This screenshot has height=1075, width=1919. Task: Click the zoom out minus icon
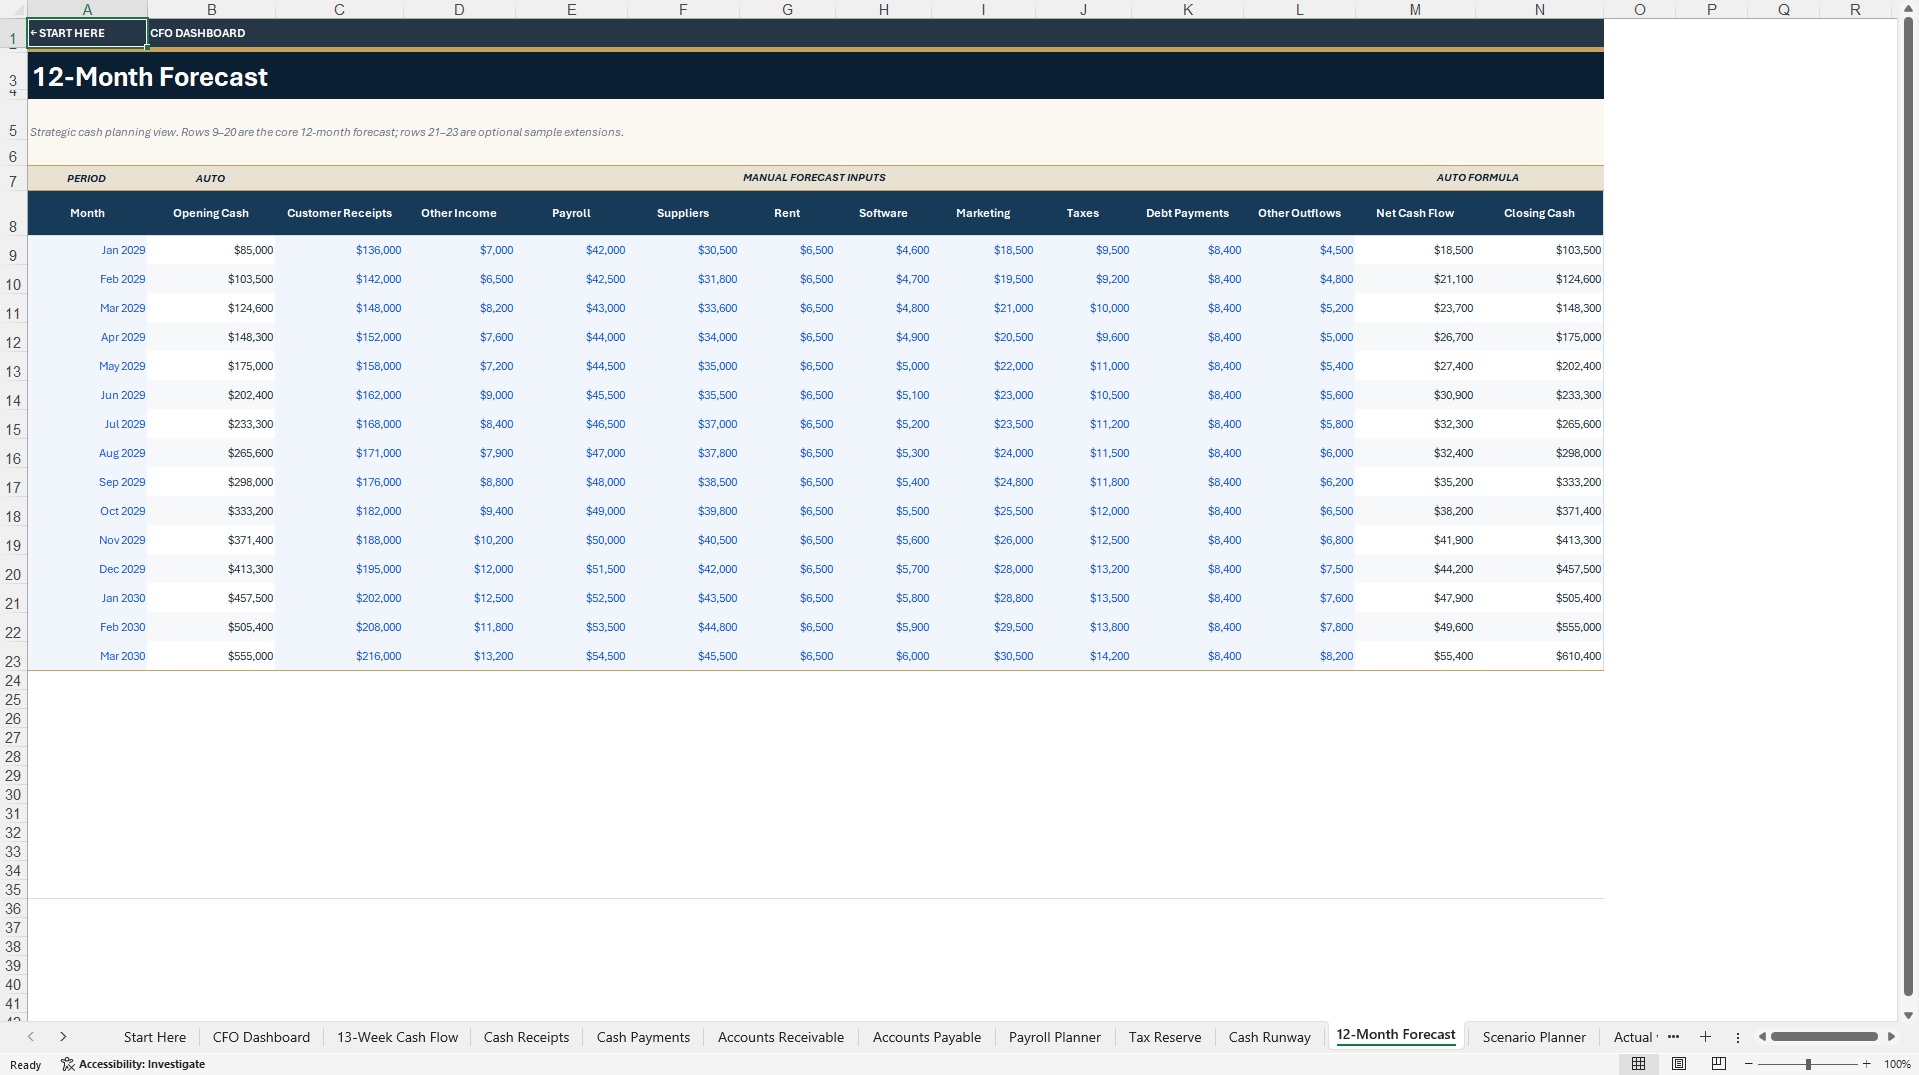(1749, 1064)
